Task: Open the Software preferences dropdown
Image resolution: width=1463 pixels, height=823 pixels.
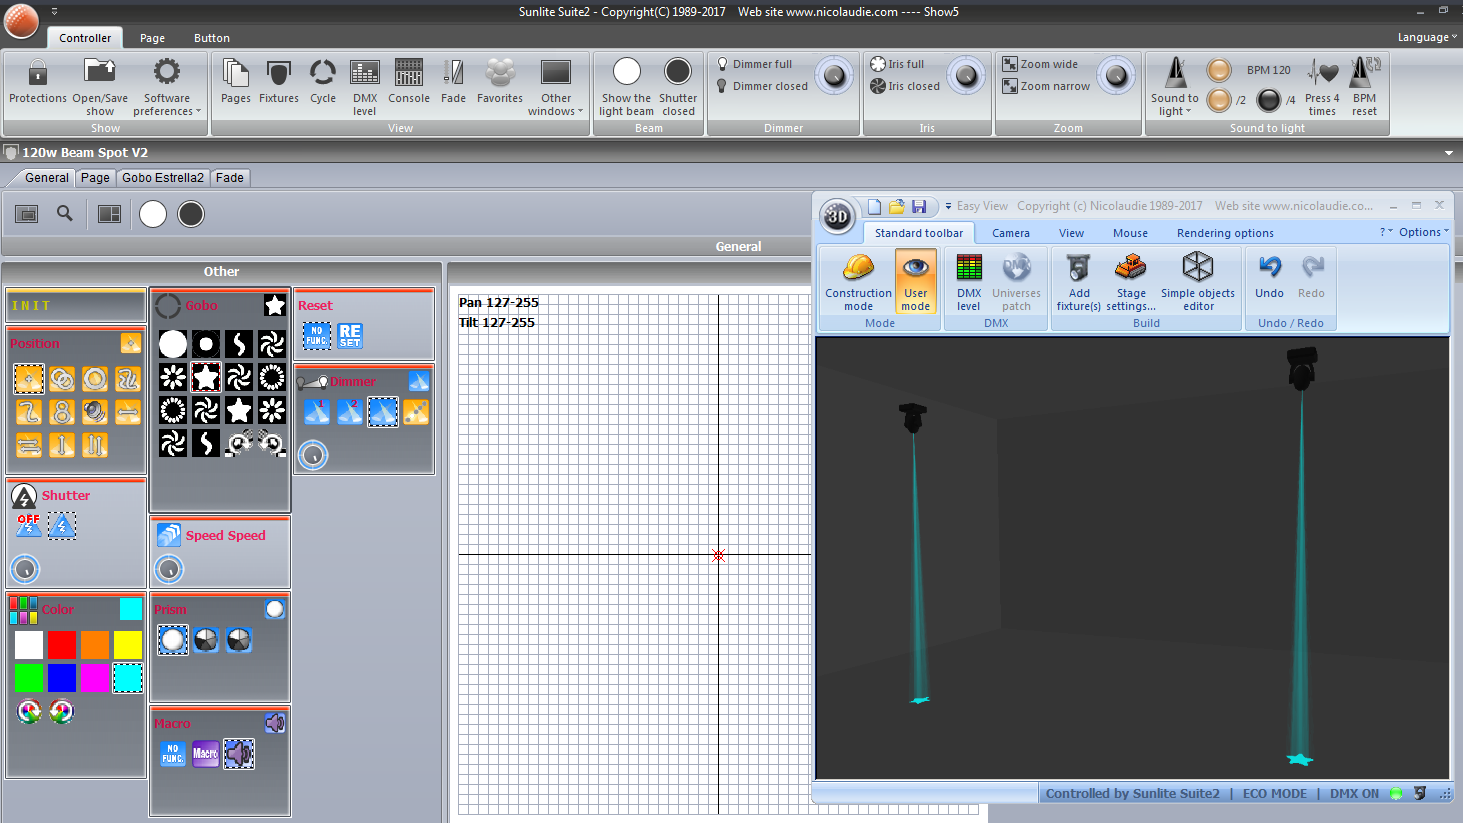Action: point(167,86)
